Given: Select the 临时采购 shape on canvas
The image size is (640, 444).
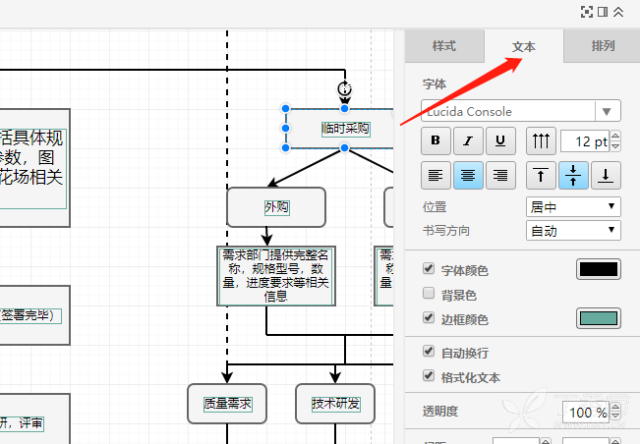Looking at the screenshot, I should [340, 129].
